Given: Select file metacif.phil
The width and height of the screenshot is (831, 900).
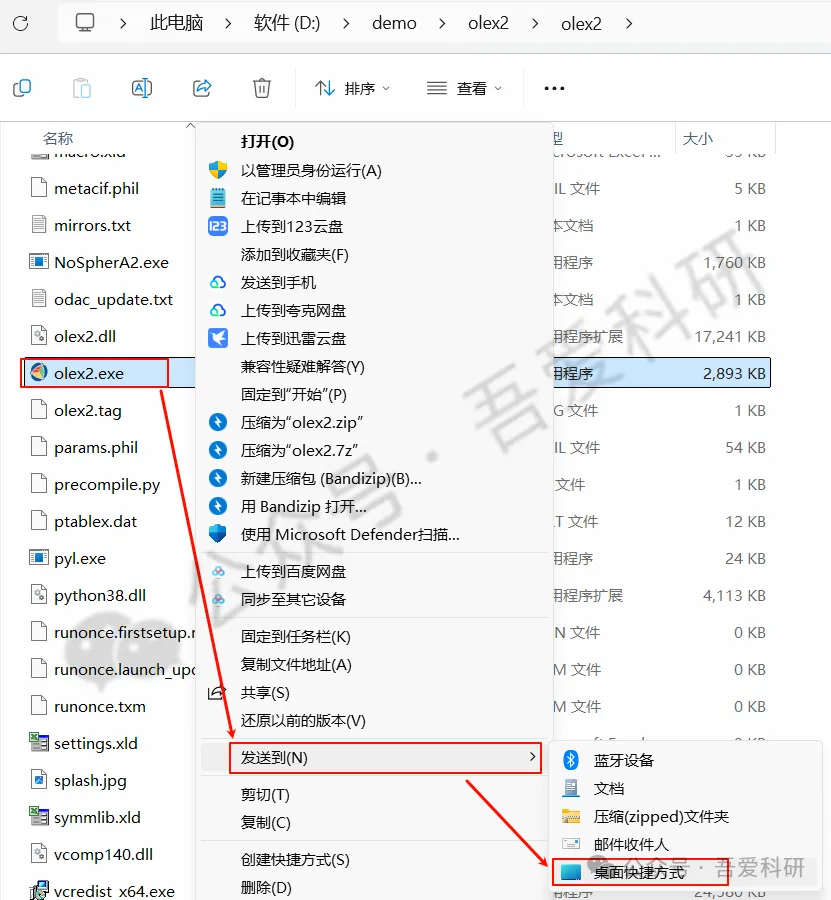Looking at the screenshot, I should point(96,189).
